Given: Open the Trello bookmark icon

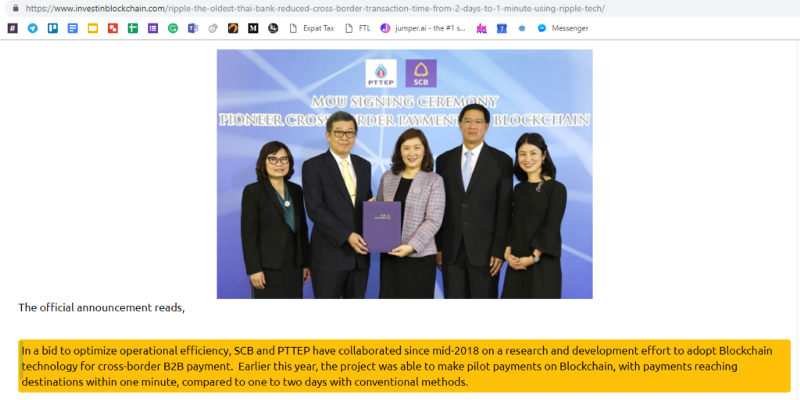Looking at the screenshot, I should [53, 29].
